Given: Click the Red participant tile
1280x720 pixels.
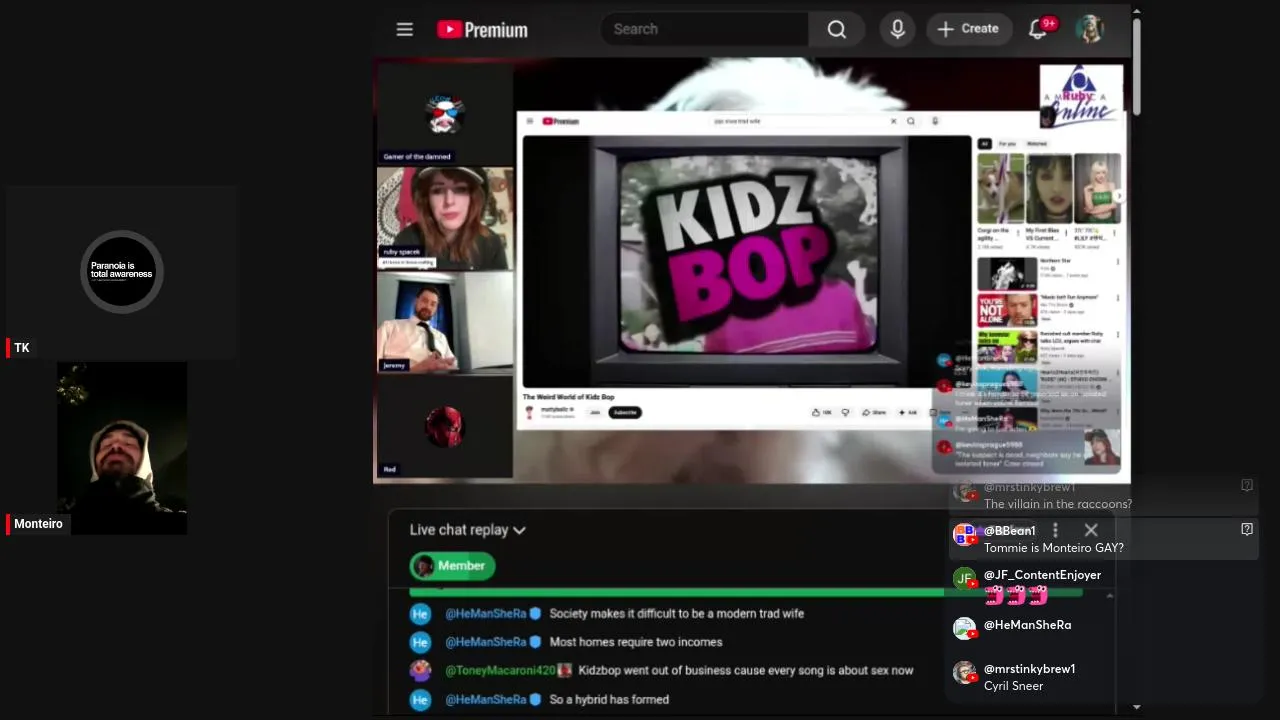Looking at the screenshot, I should 444,426.
